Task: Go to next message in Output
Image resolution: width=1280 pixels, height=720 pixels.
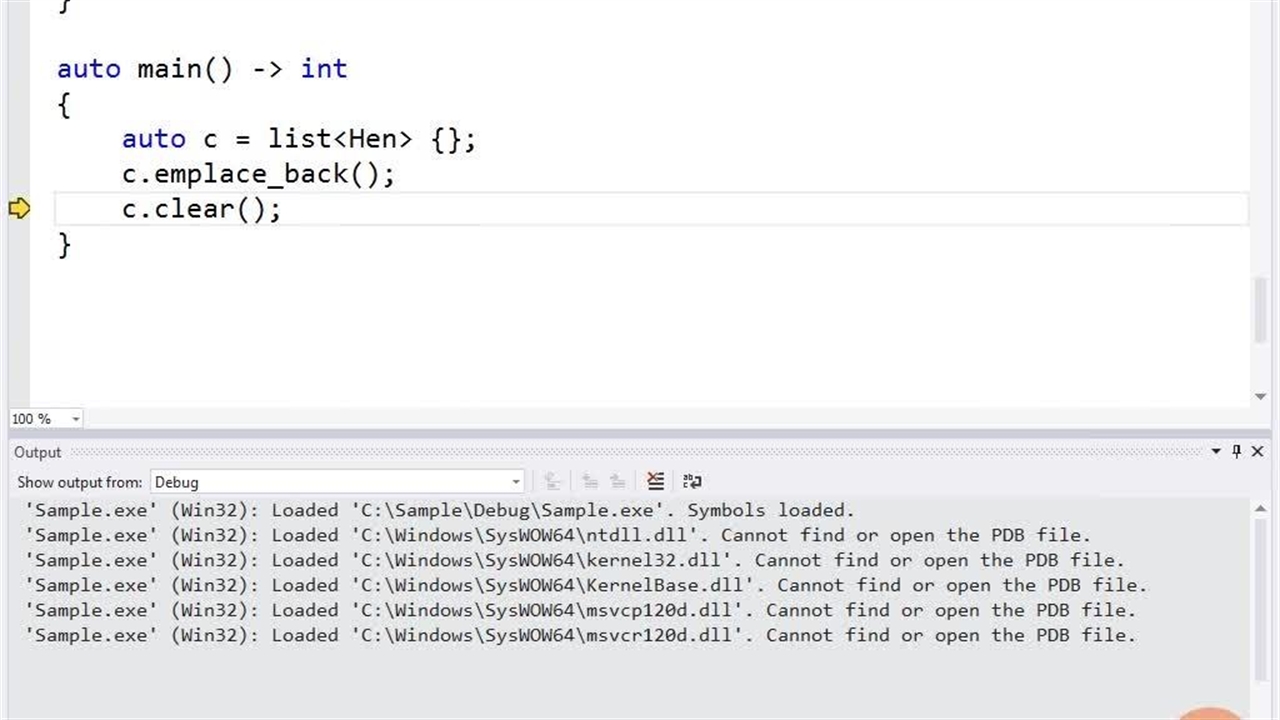Action: [x=617, y=482]
